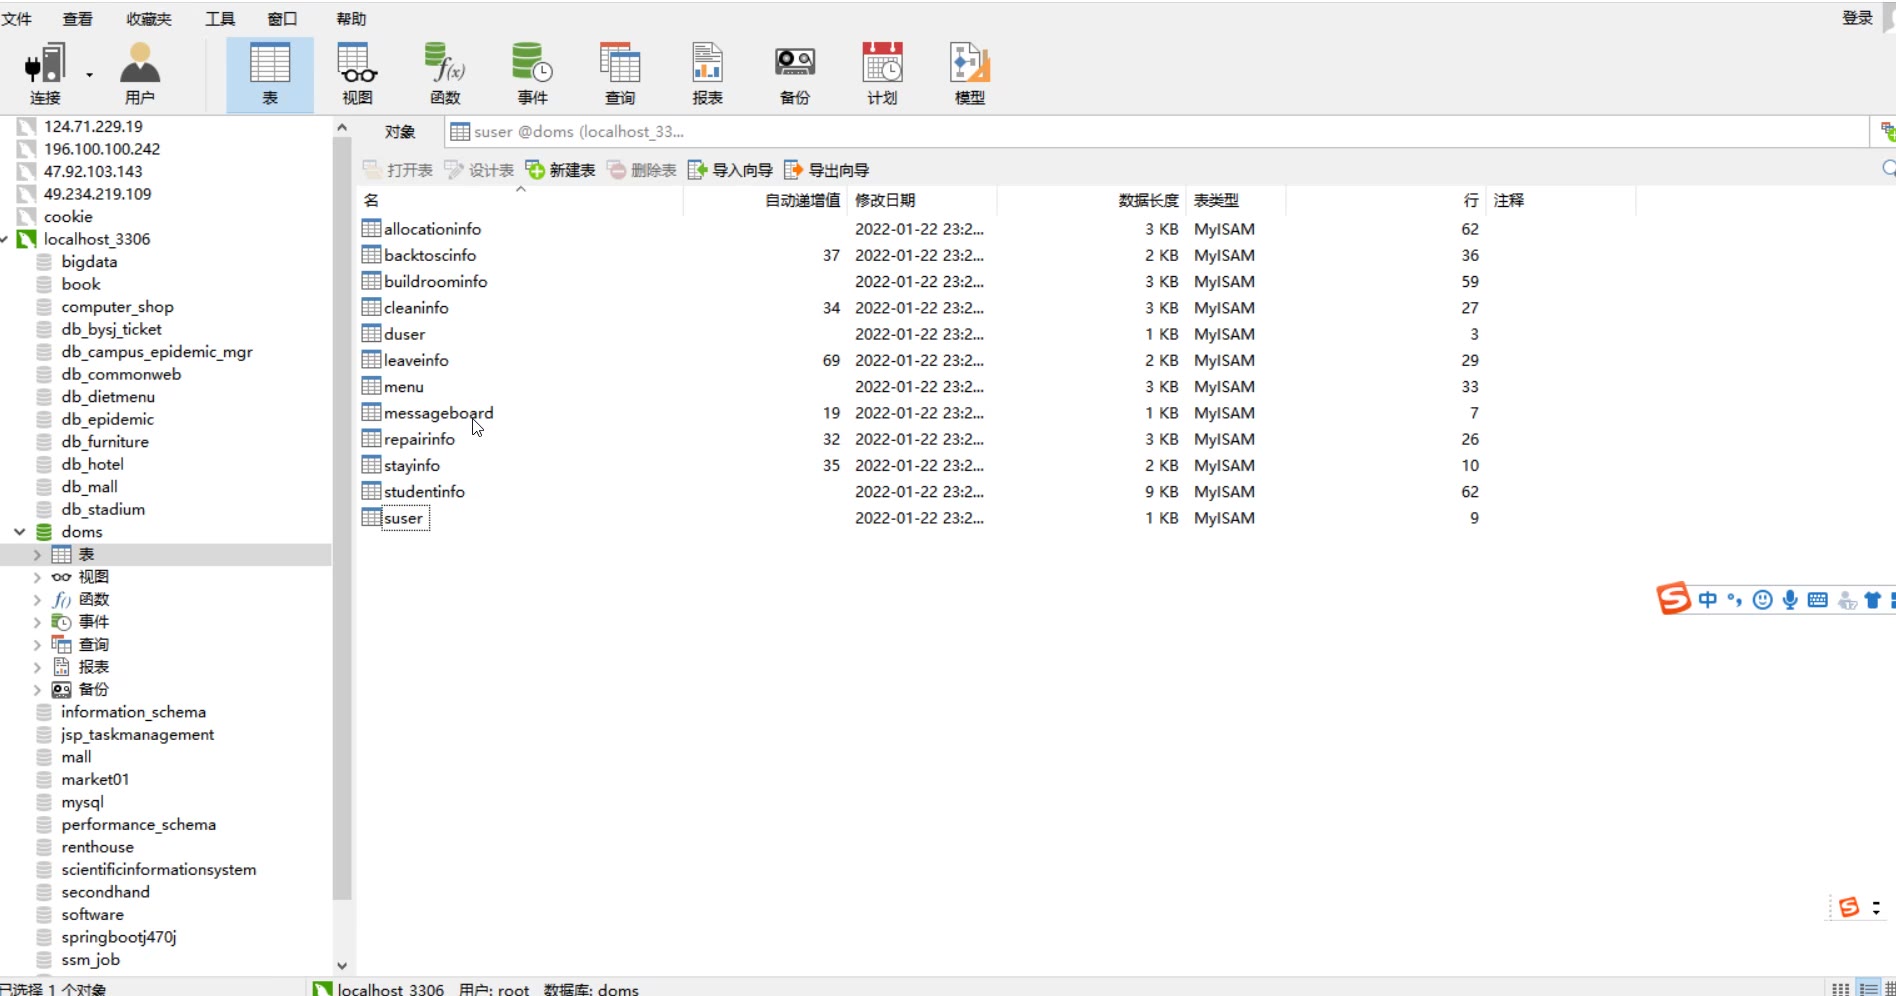The width and height of the screenshot is (1896, 996).
Task: Open the Event (事件) toolbar icon
Action: tap(532, 73)
